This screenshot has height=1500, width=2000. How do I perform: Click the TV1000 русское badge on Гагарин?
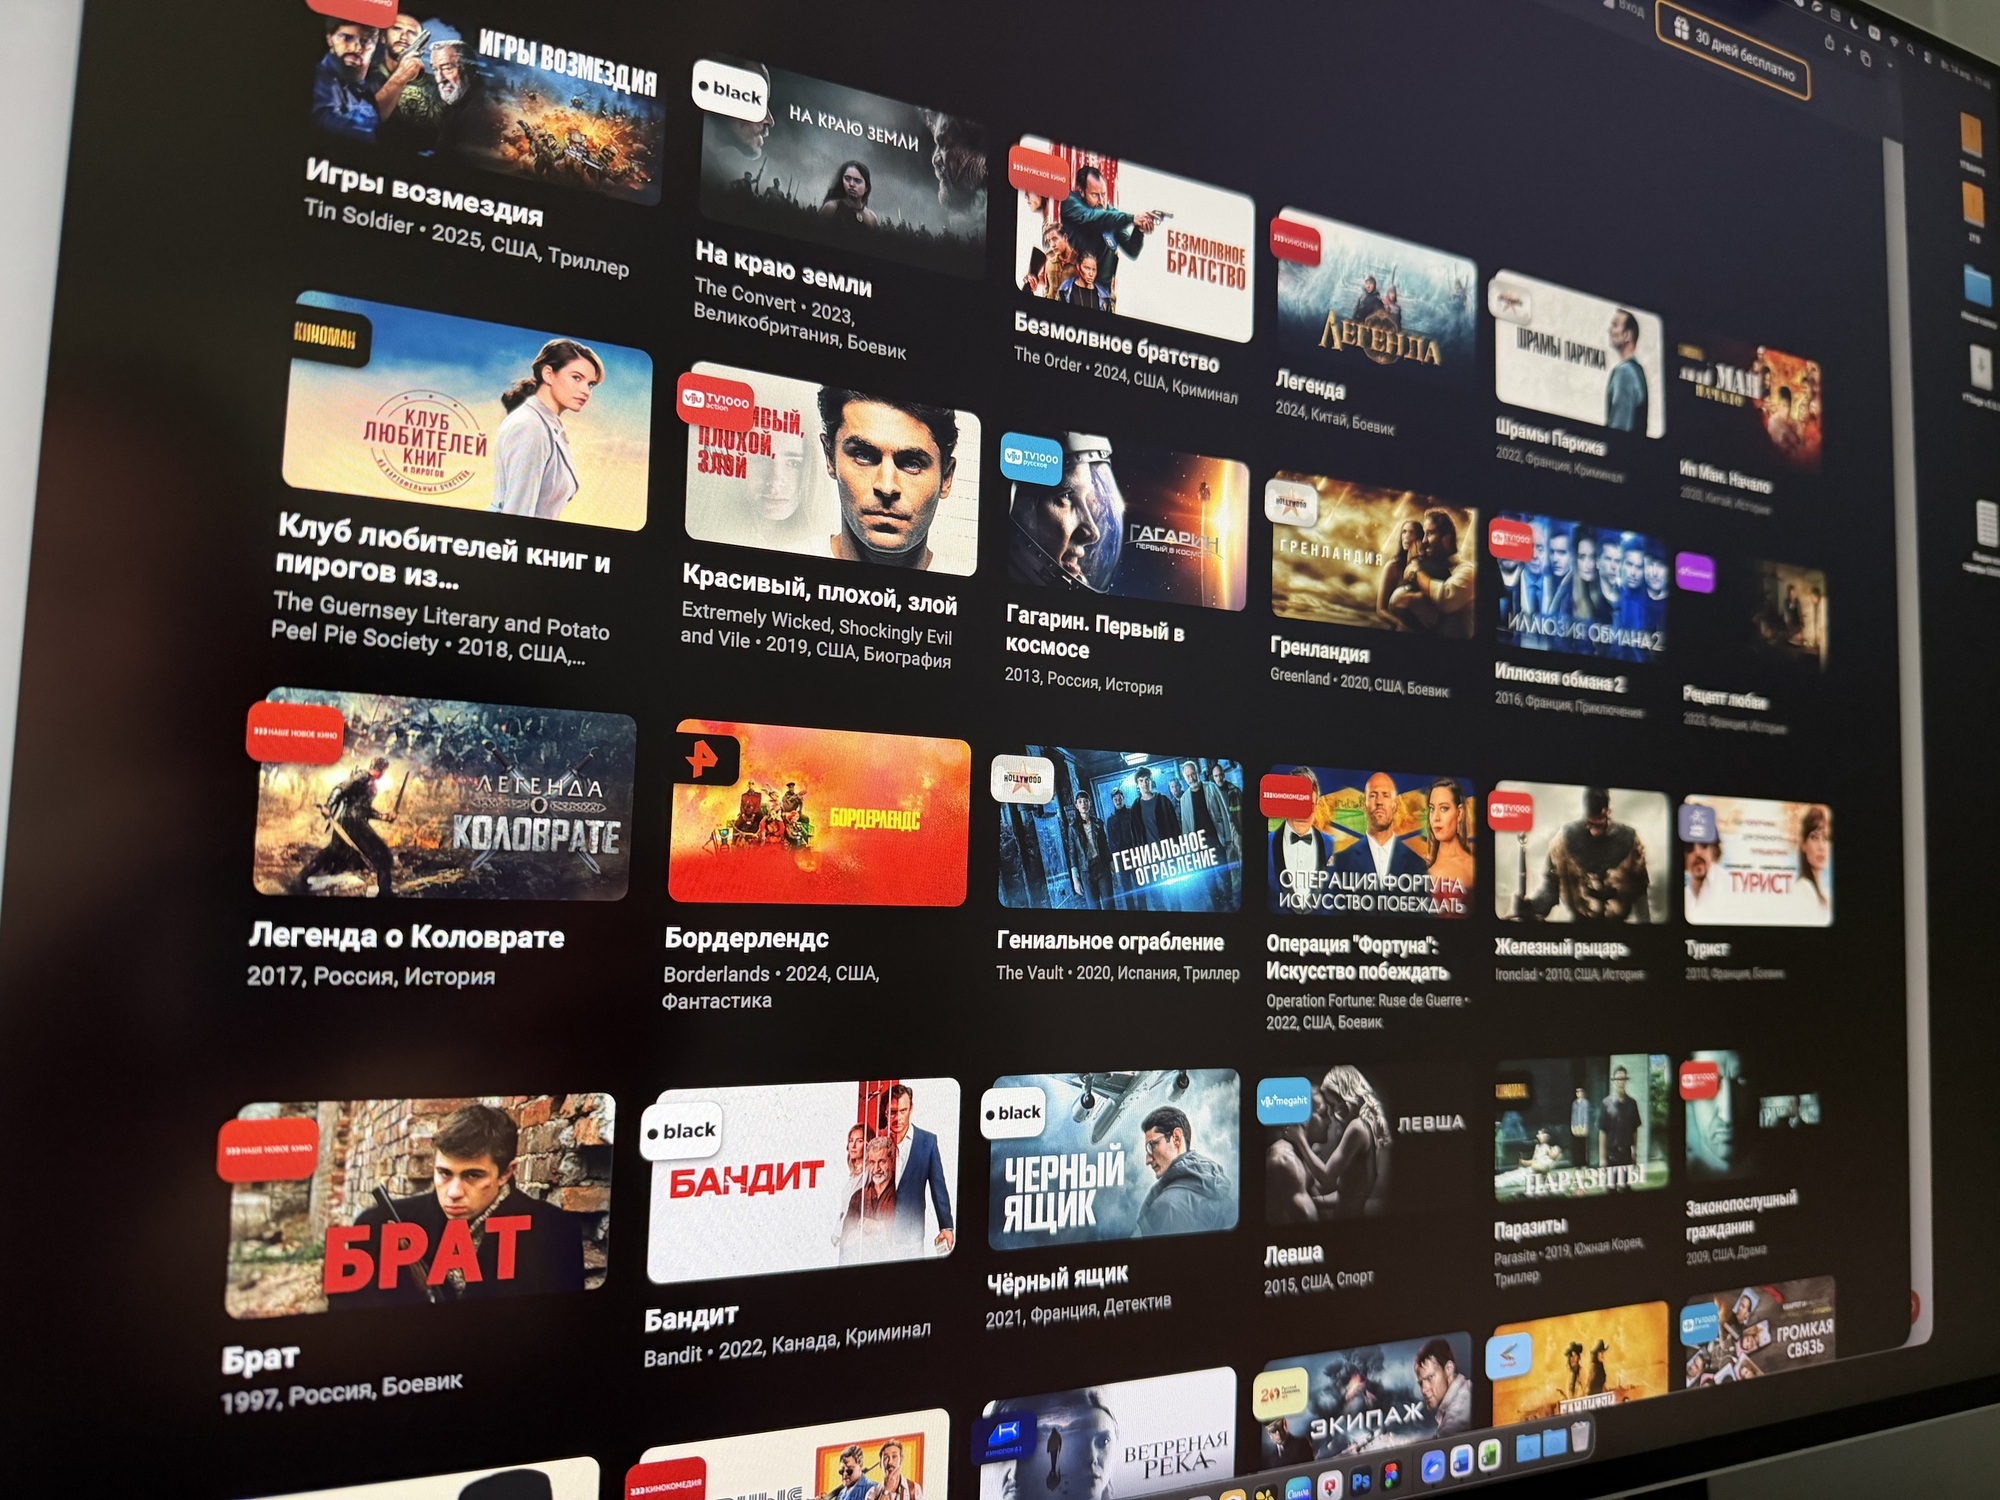[1031, 458]
